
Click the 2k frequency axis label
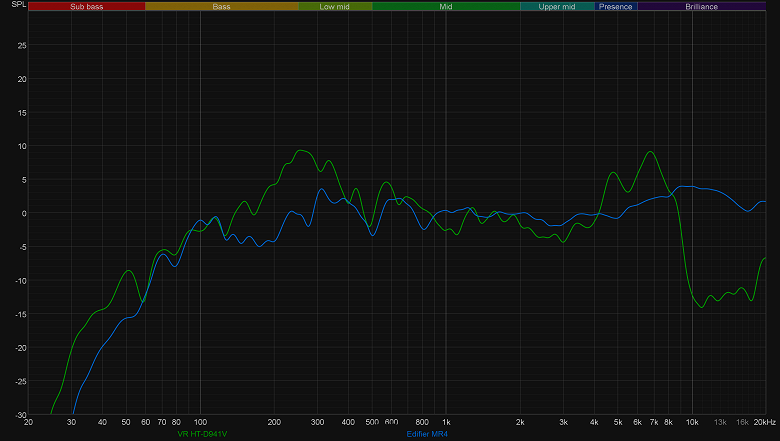click(x=520, y=422)
